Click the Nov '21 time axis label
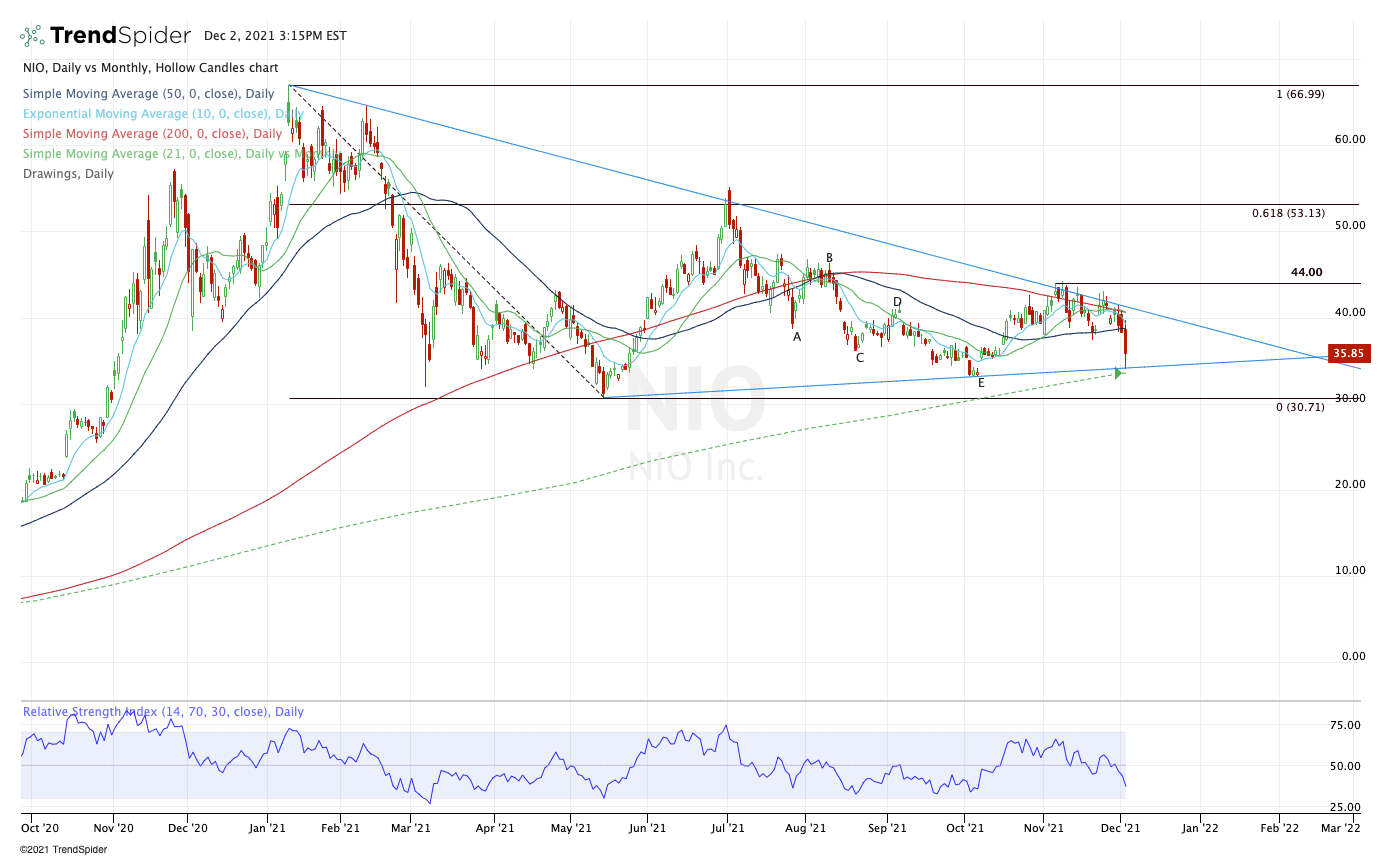Image resolution: width=1391 pixels, height=859 pixels. (x=1043, y=827)
